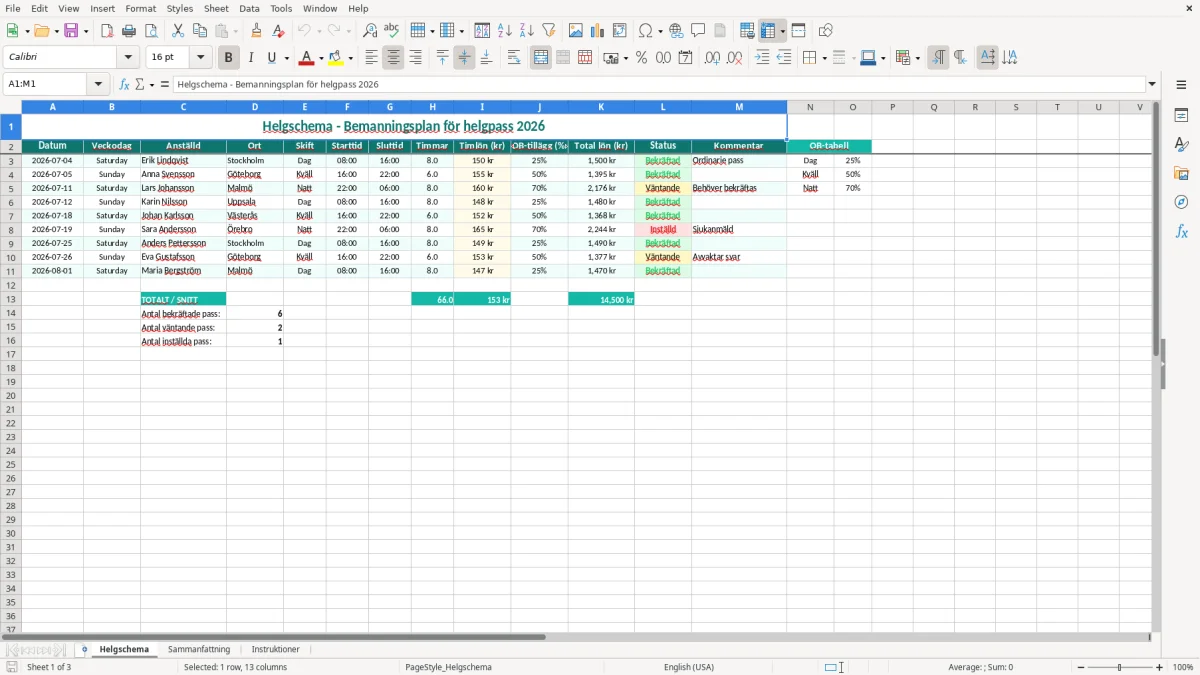Click the Print icon
Image resolution: width=1200 pixels, height=675 pixels.
(x=129, y=31)
